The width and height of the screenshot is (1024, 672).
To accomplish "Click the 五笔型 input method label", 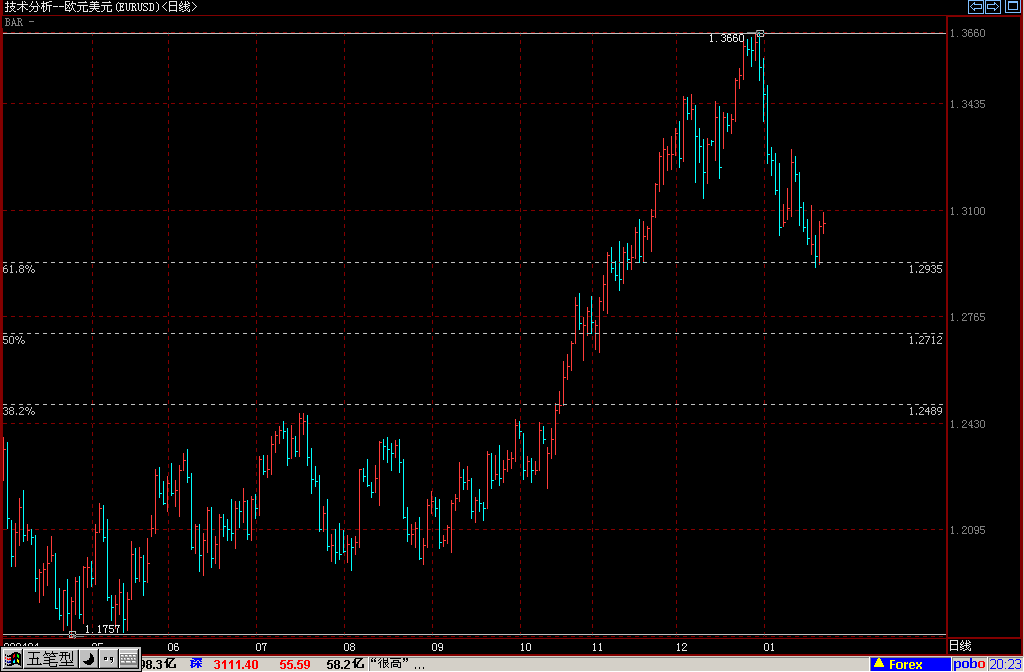I will (50, 660).
